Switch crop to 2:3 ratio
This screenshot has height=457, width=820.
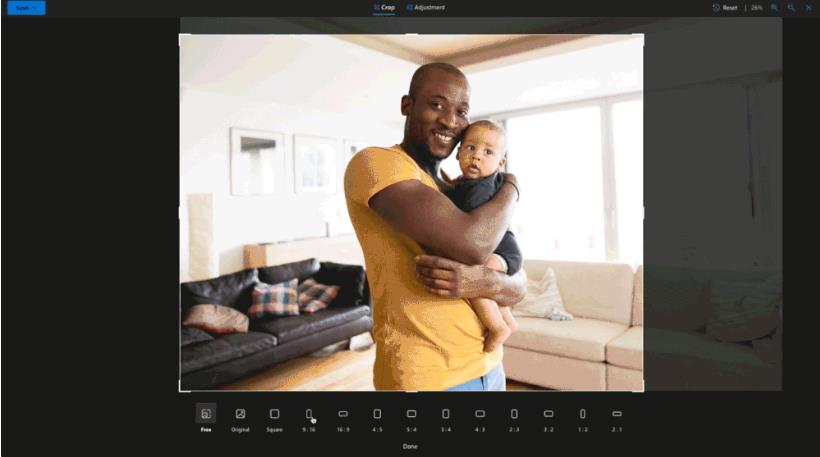pyautogui.click(x=514, y=414)
